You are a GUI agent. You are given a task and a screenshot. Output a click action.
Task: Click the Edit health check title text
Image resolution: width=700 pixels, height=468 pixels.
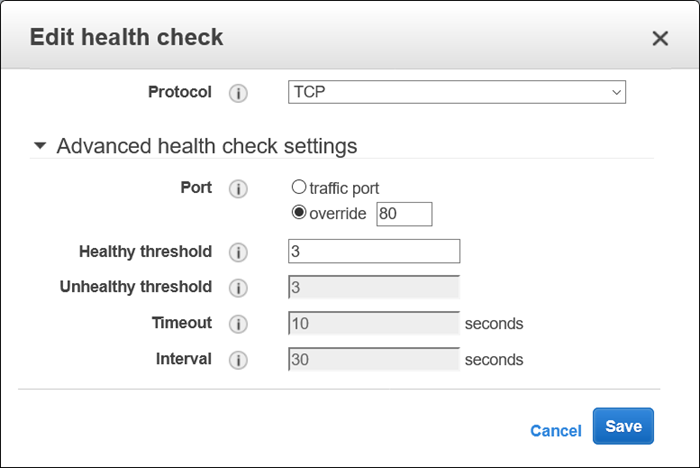(x=127, y=38)
